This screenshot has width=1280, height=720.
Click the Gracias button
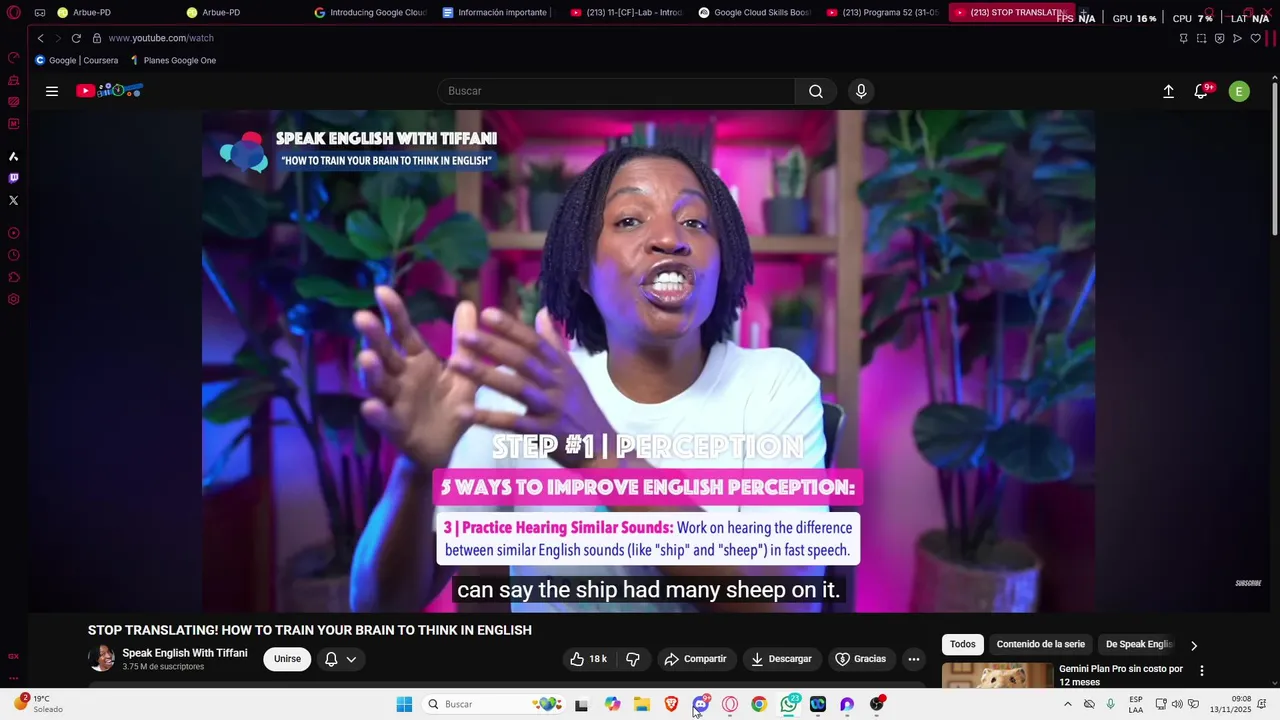[861, 659]
